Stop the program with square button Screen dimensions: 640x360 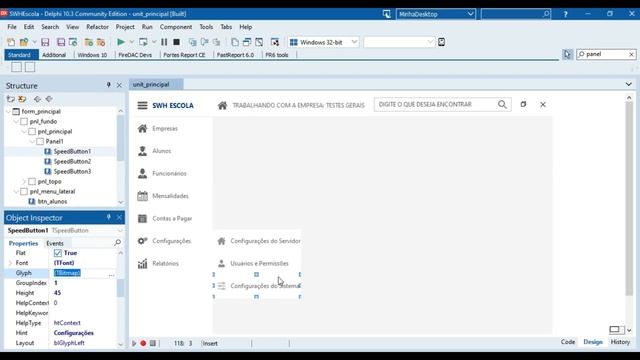[x=176, y=42]
